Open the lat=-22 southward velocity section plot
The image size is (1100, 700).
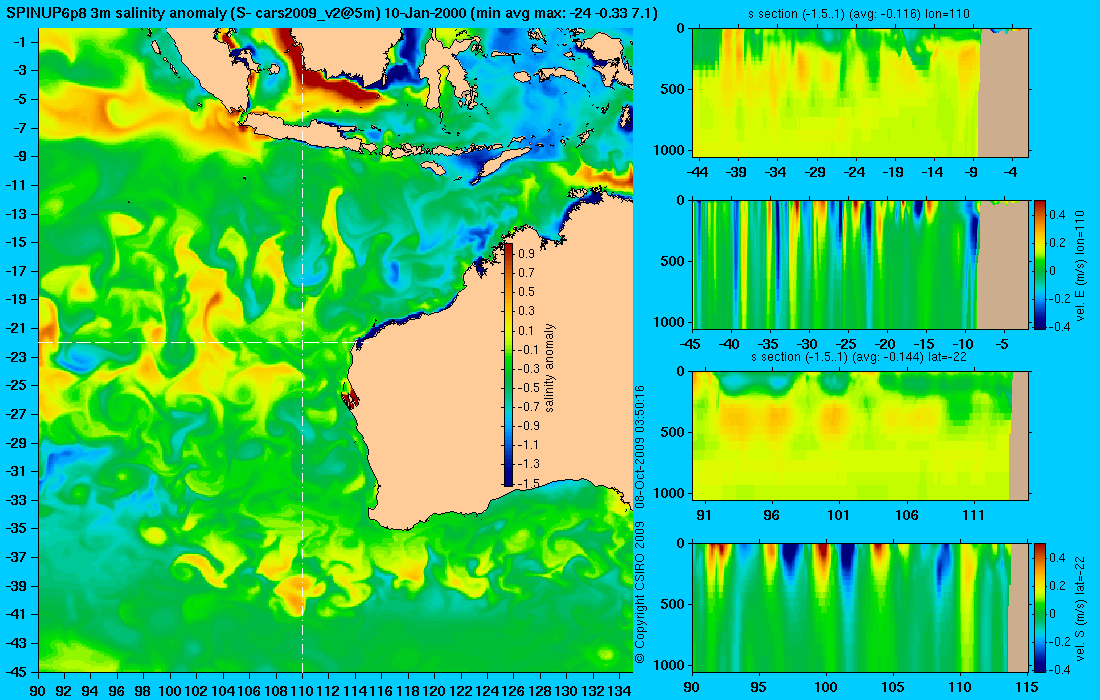860,607
